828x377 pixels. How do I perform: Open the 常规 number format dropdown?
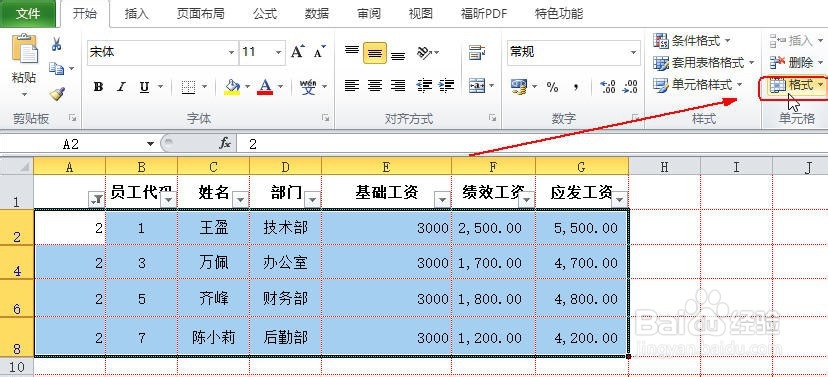tap(633, 52)
